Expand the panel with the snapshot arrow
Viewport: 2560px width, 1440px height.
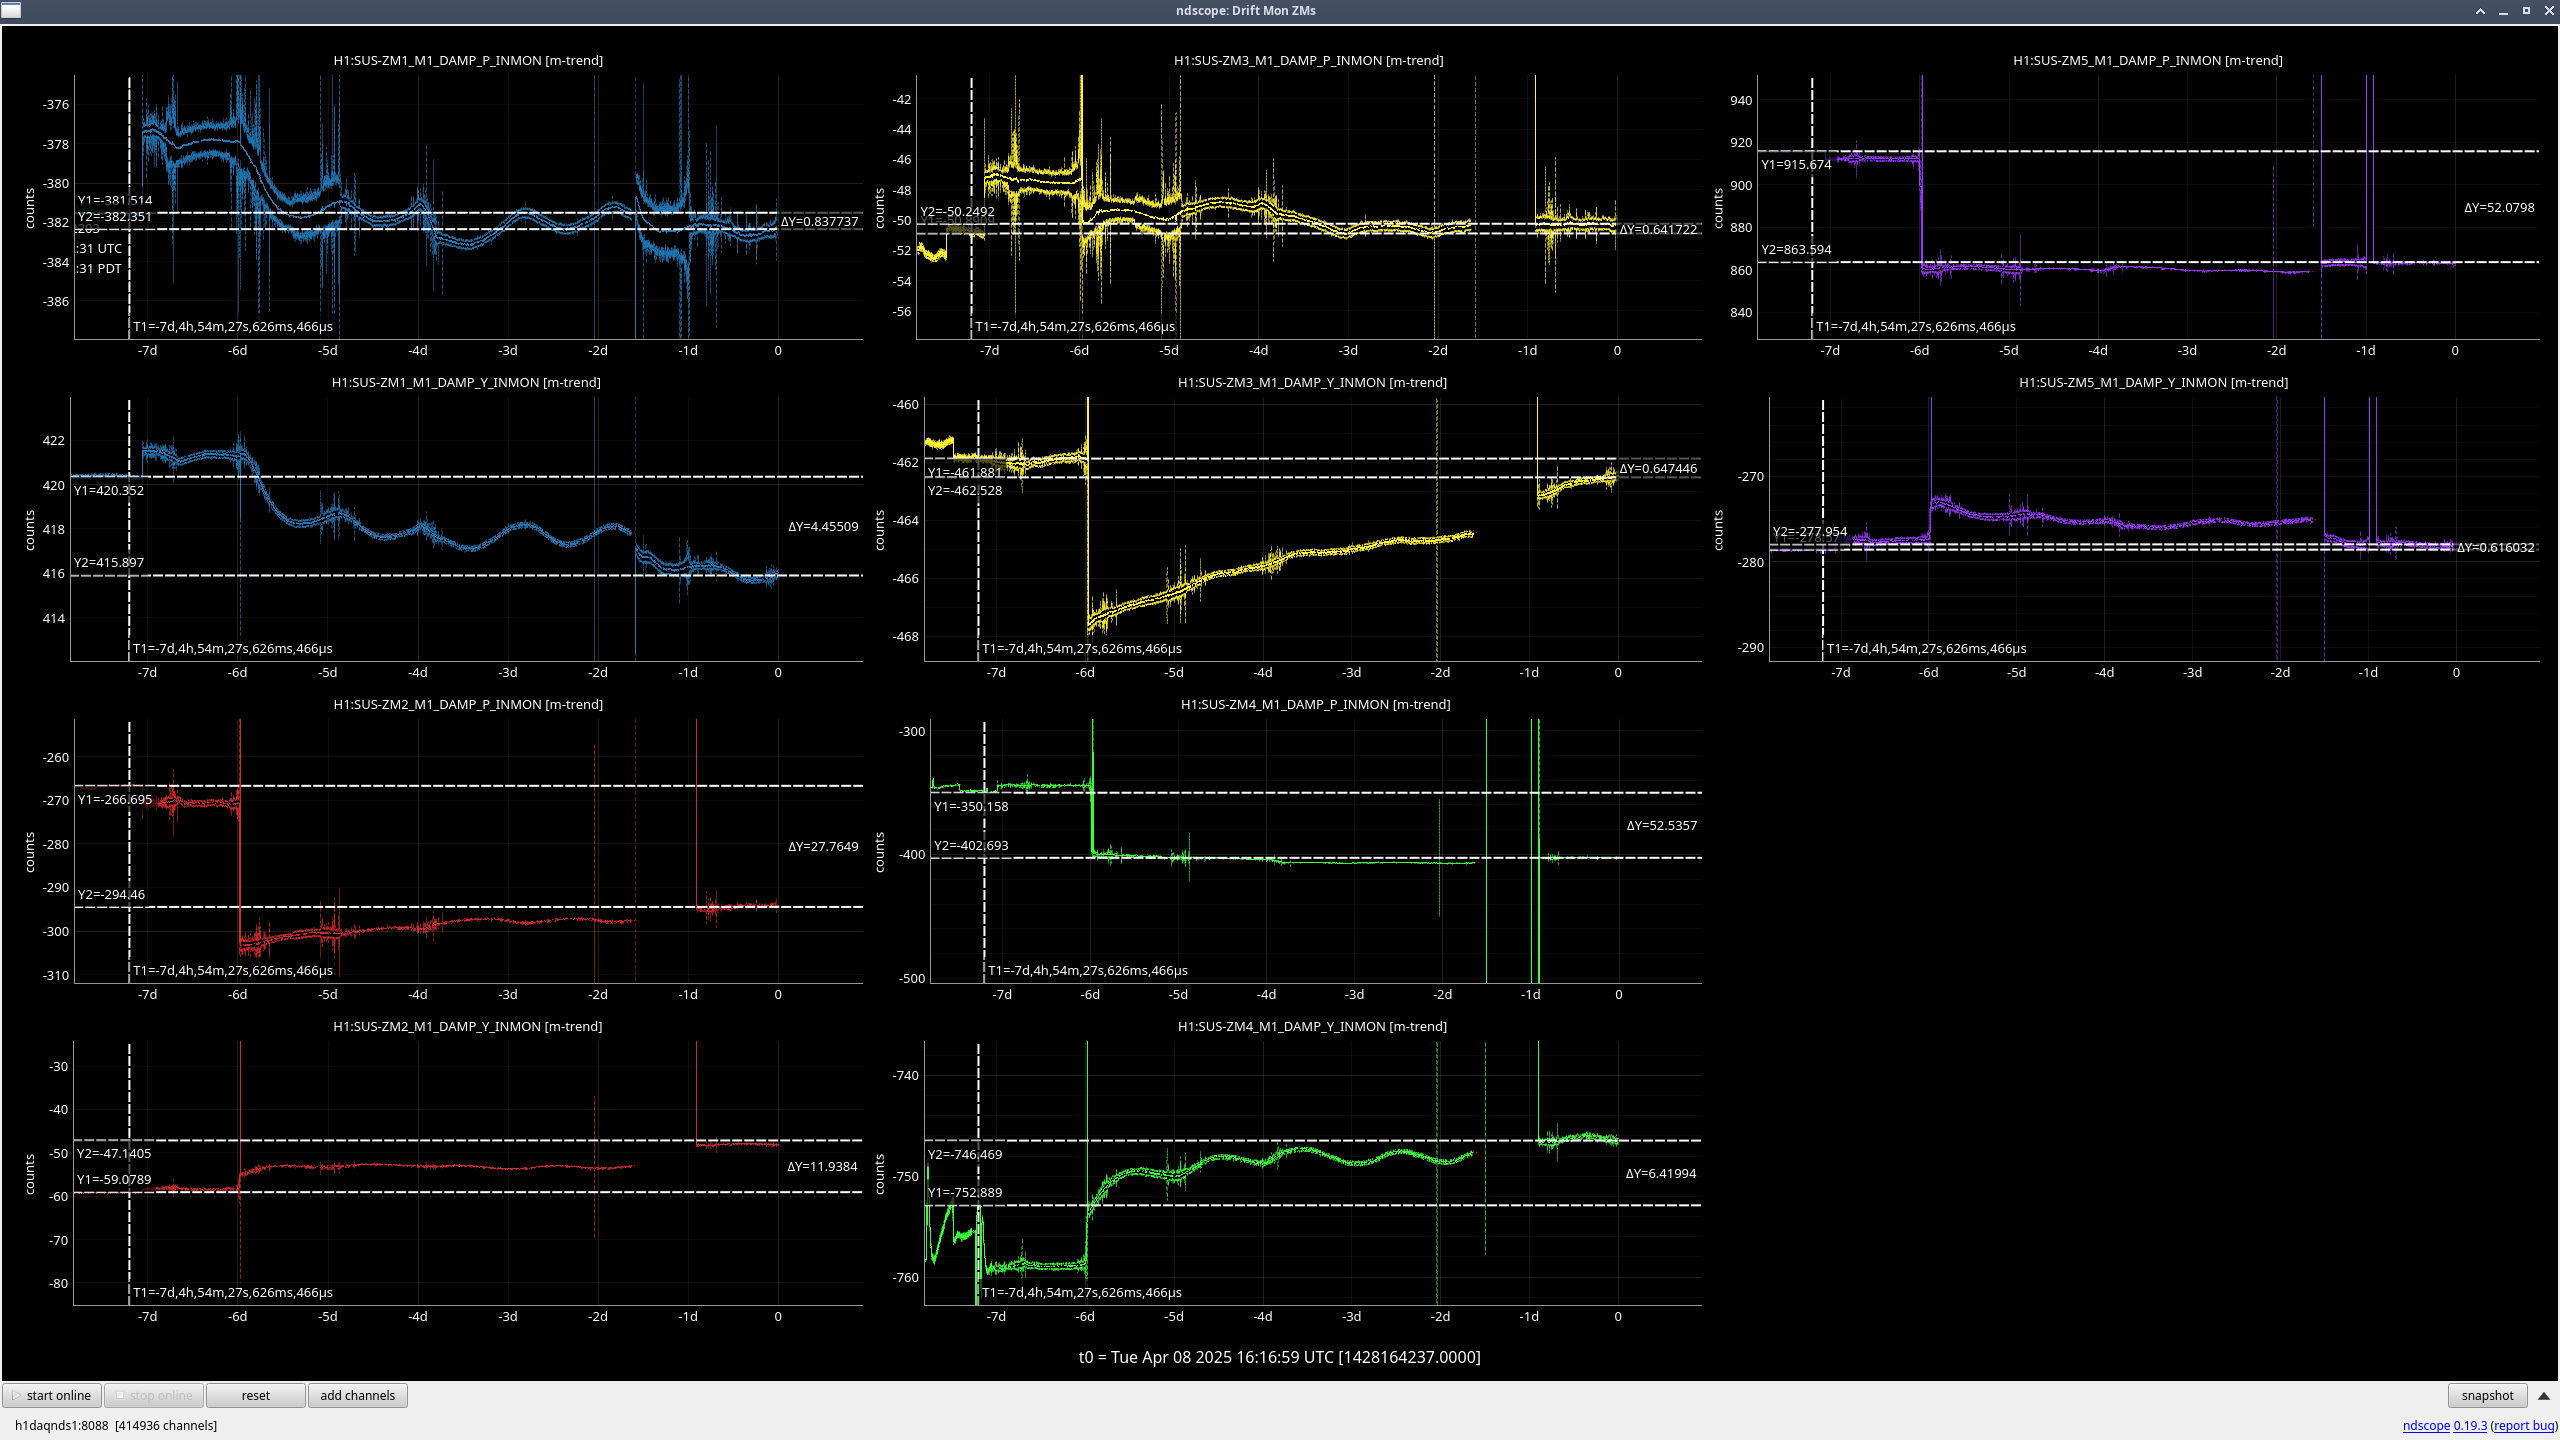2544,1395
